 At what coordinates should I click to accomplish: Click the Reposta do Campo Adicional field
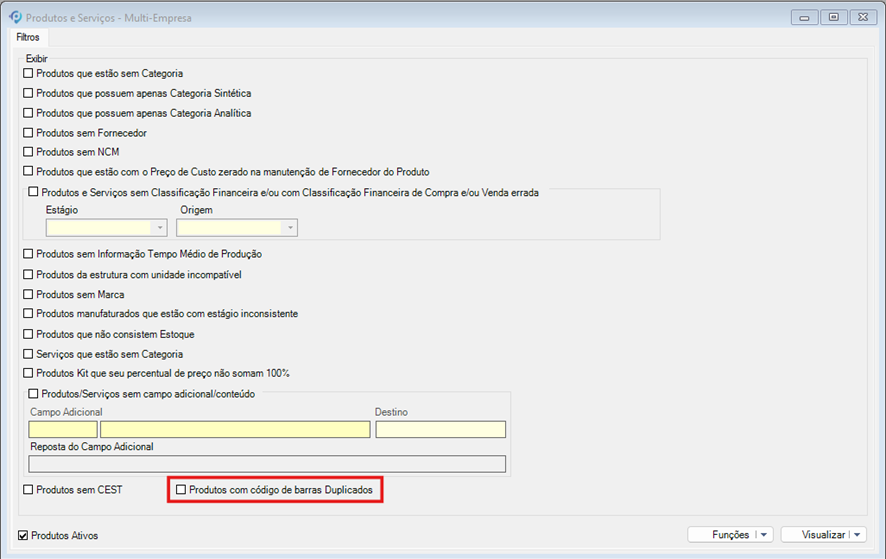click(x=267, y=464)
